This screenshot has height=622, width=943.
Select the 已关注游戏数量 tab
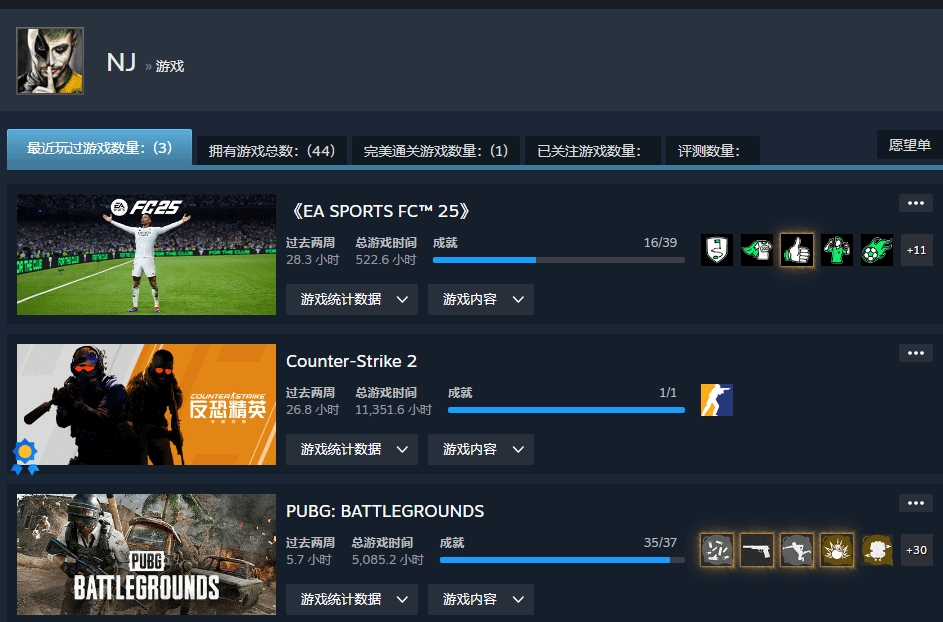coord(592,150)
